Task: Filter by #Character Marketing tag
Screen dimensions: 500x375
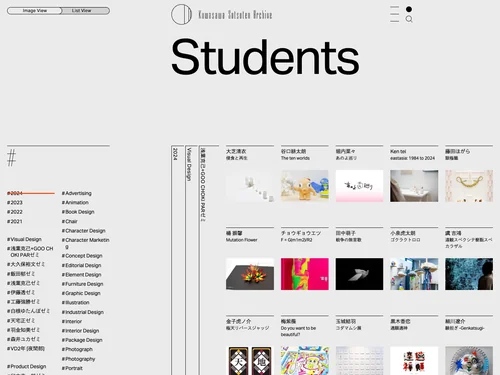Action: 85,243
